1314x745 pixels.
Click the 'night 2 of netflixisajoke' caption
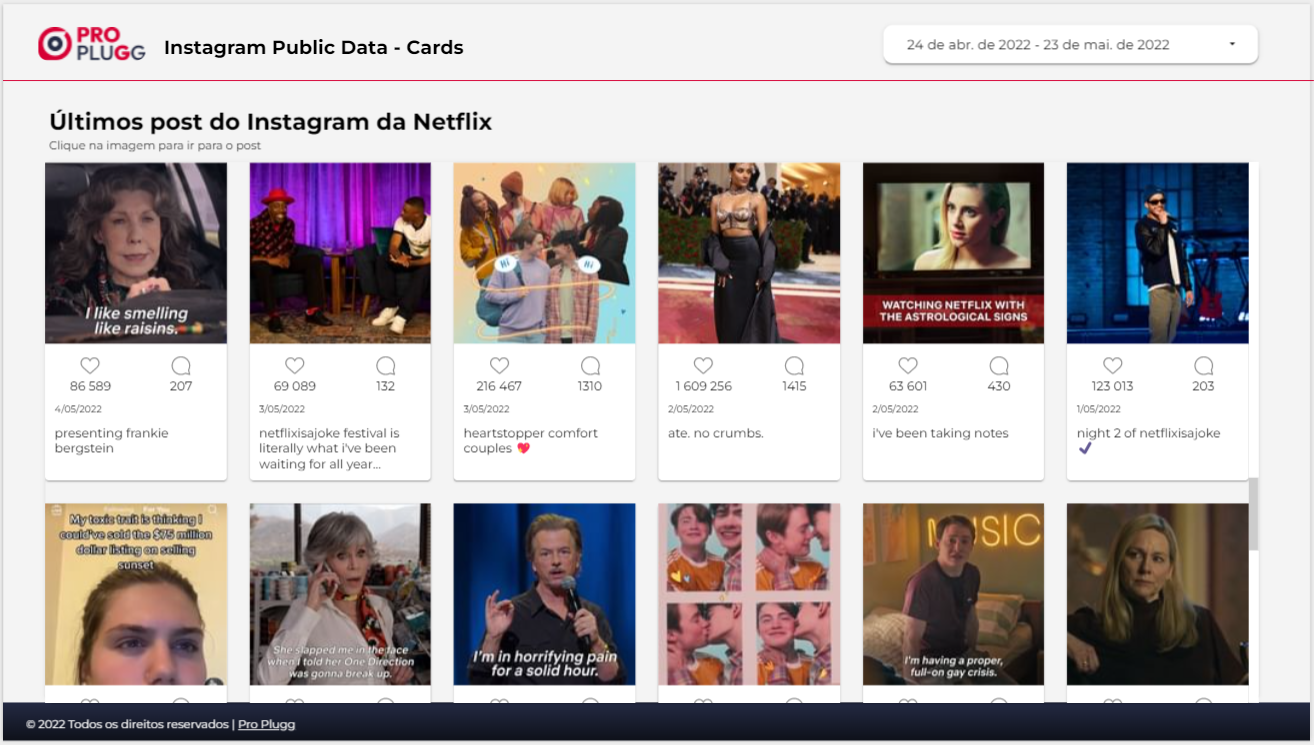1148,440
